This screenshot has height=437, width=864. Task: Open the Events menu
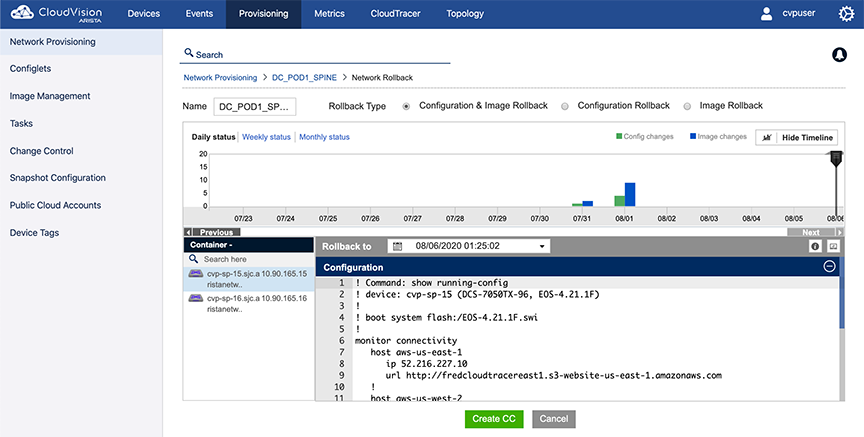tap(199, 14)
